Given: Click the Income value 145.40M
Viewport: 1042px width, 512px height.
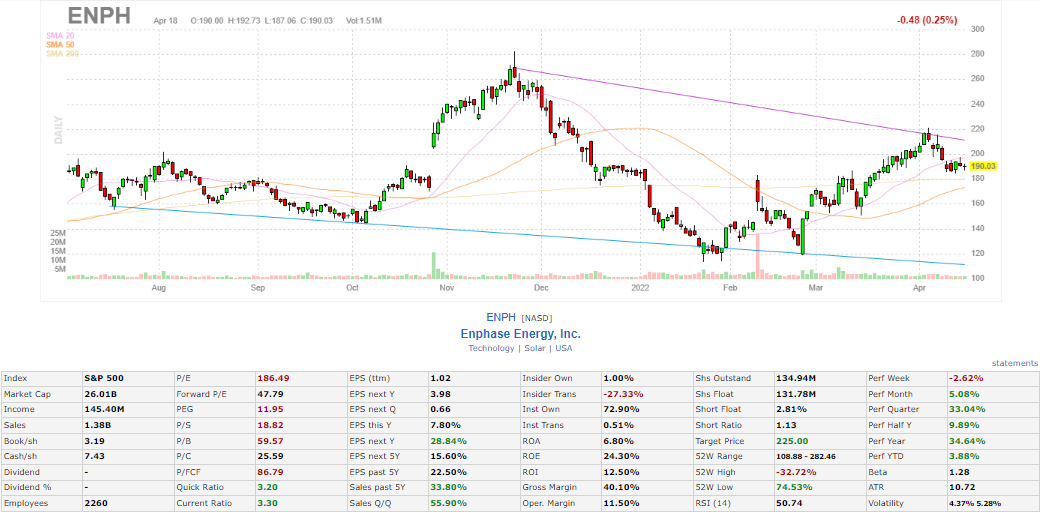Looking at the screenshot, I should [106, 410].
